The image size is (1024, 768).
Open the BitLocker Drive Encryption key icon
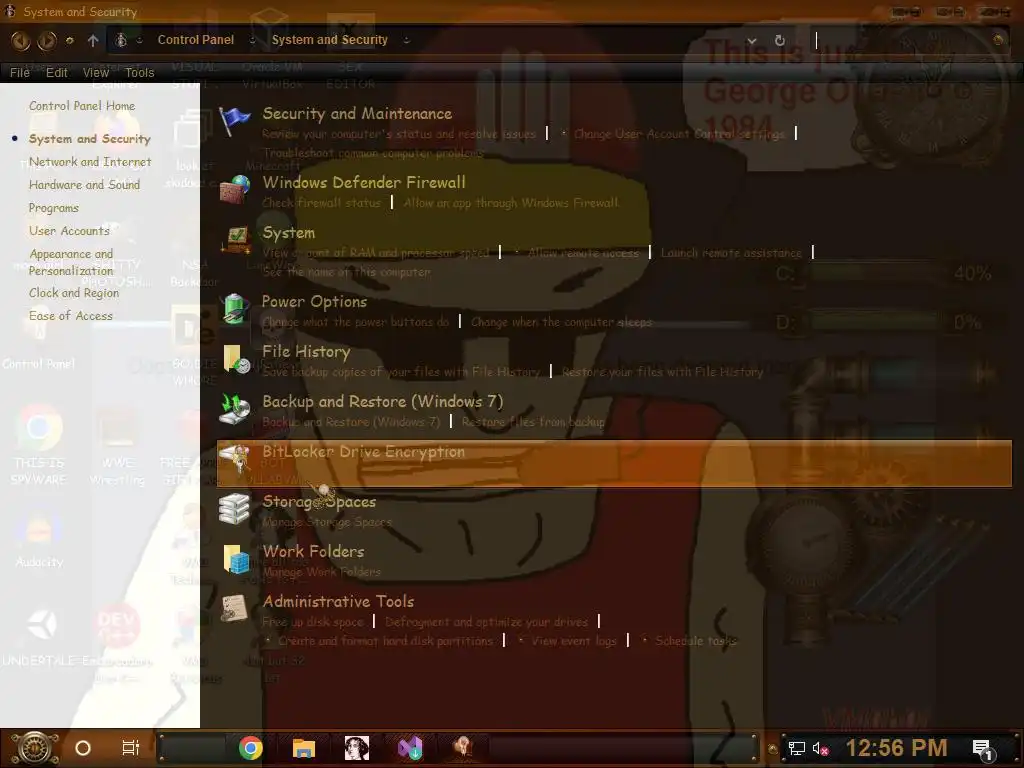[x=234, y=458]
